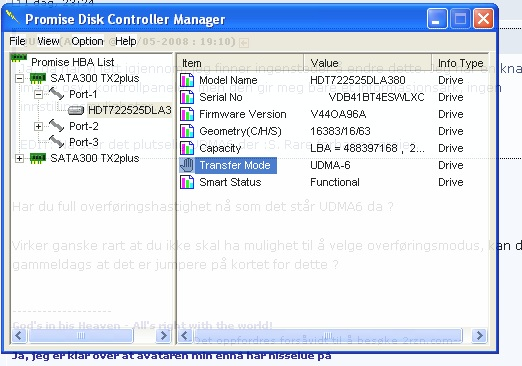Click the Port-2 cable icon

tap(56, 126)
